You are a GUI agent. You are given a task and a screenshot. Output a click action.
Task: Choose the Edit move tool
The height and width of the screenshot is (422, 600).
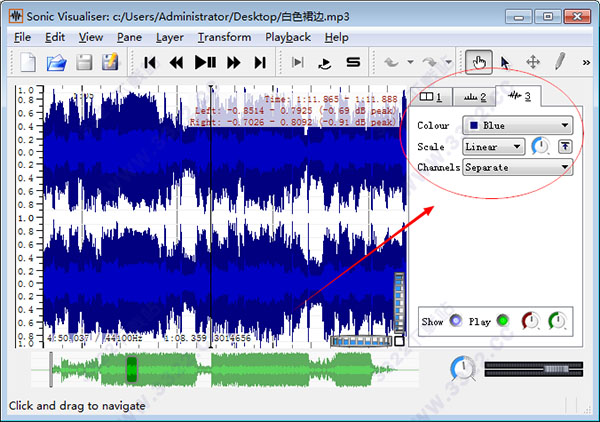coord(532,62)
